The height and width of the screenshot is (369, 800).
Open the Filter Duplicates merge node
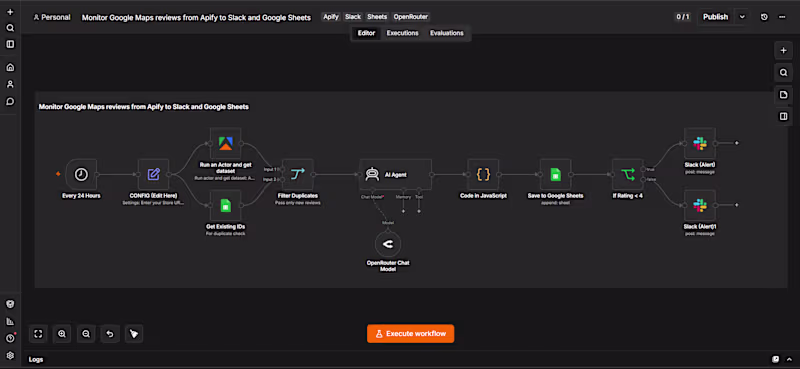297,174
